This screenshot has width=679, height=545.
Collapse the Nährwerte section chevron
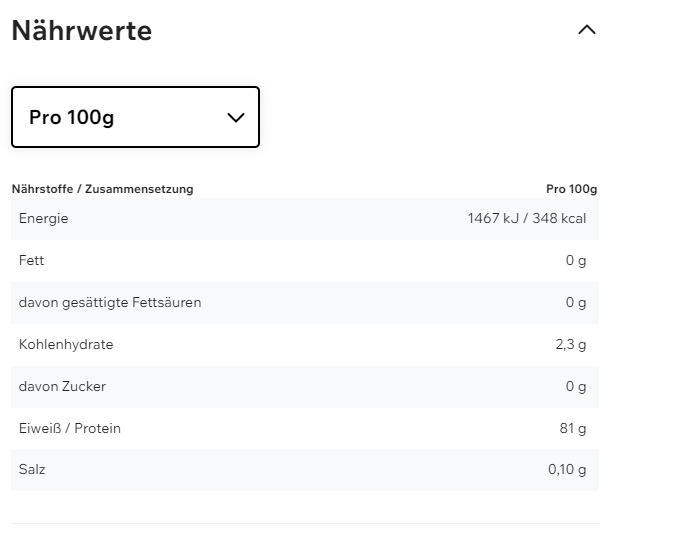[587, 30]
